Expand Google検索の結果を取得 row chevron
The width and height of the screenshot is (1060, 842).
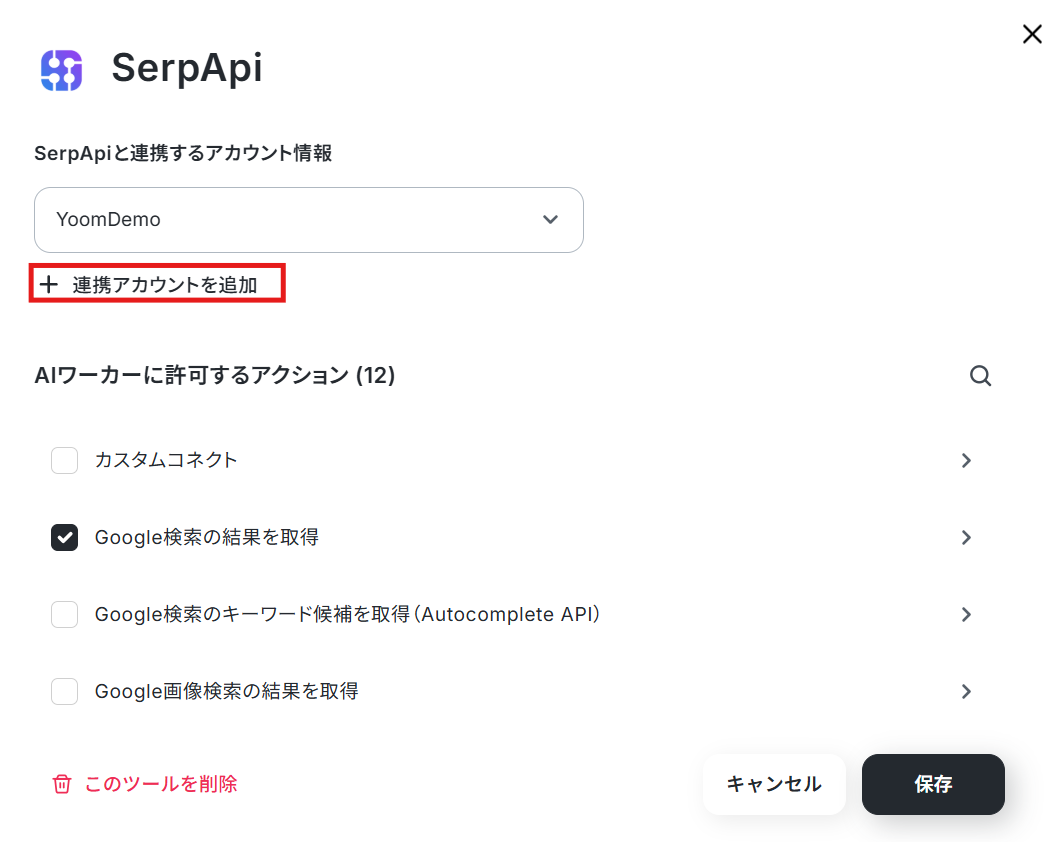(x=966, y=537)
